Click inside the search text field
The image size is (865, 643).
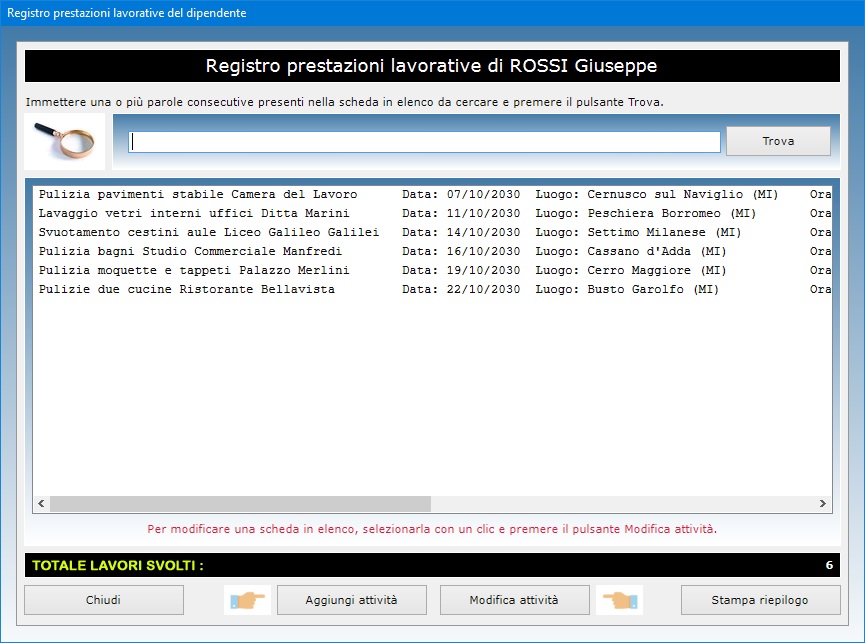424,142
